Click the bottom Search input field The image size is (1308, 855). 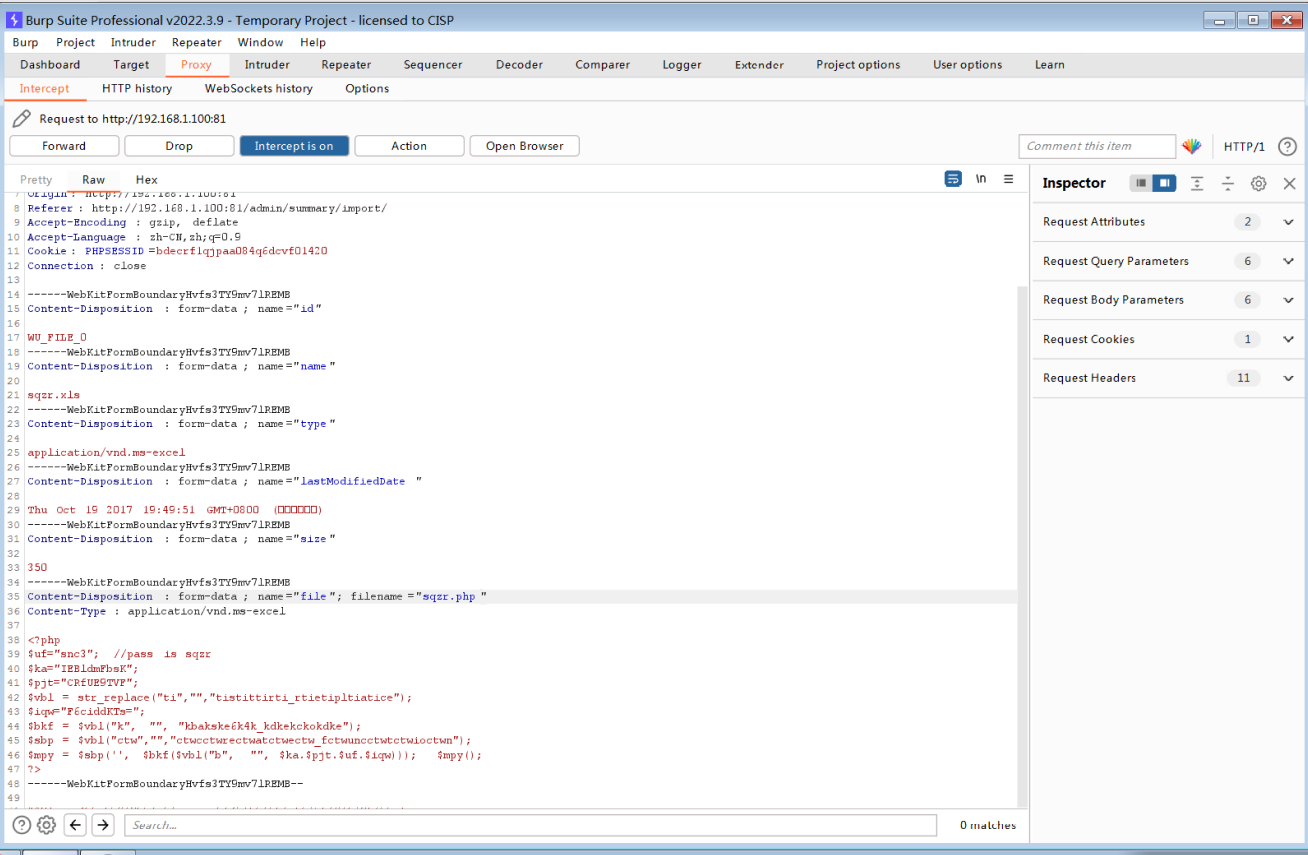click(x=530, y=825)
